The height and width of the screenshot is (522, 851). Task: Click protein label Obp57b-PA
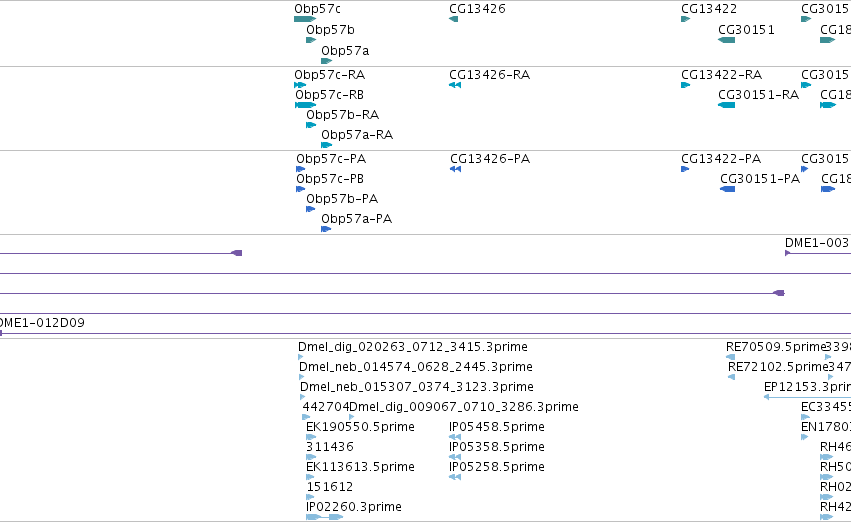click(342, 199)
